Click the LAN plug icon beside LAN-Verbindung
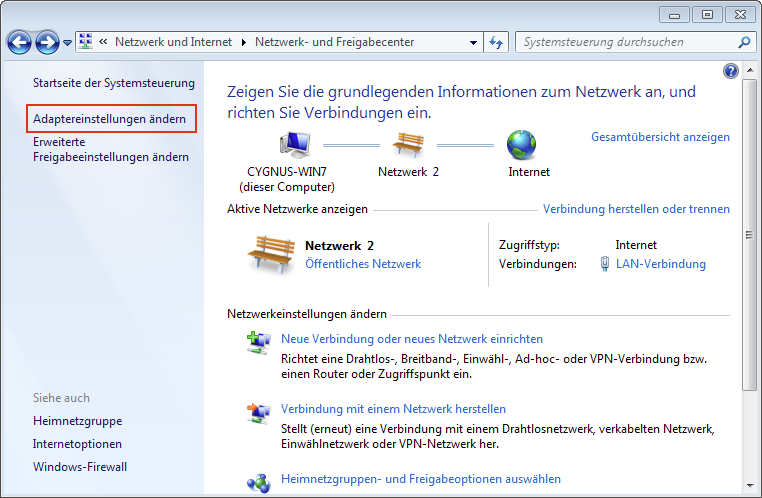Screen dimensions: 762x498 605,264
